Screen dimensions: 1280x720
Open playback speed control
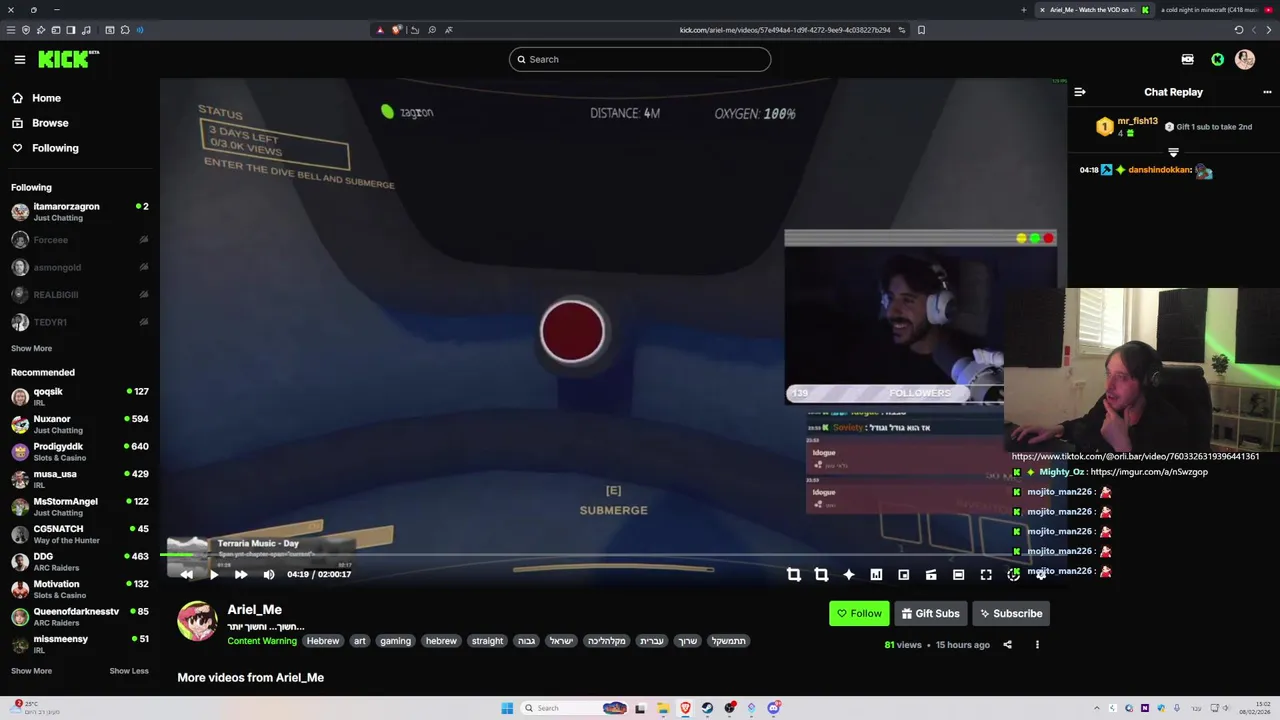[x=1013, y=574]
